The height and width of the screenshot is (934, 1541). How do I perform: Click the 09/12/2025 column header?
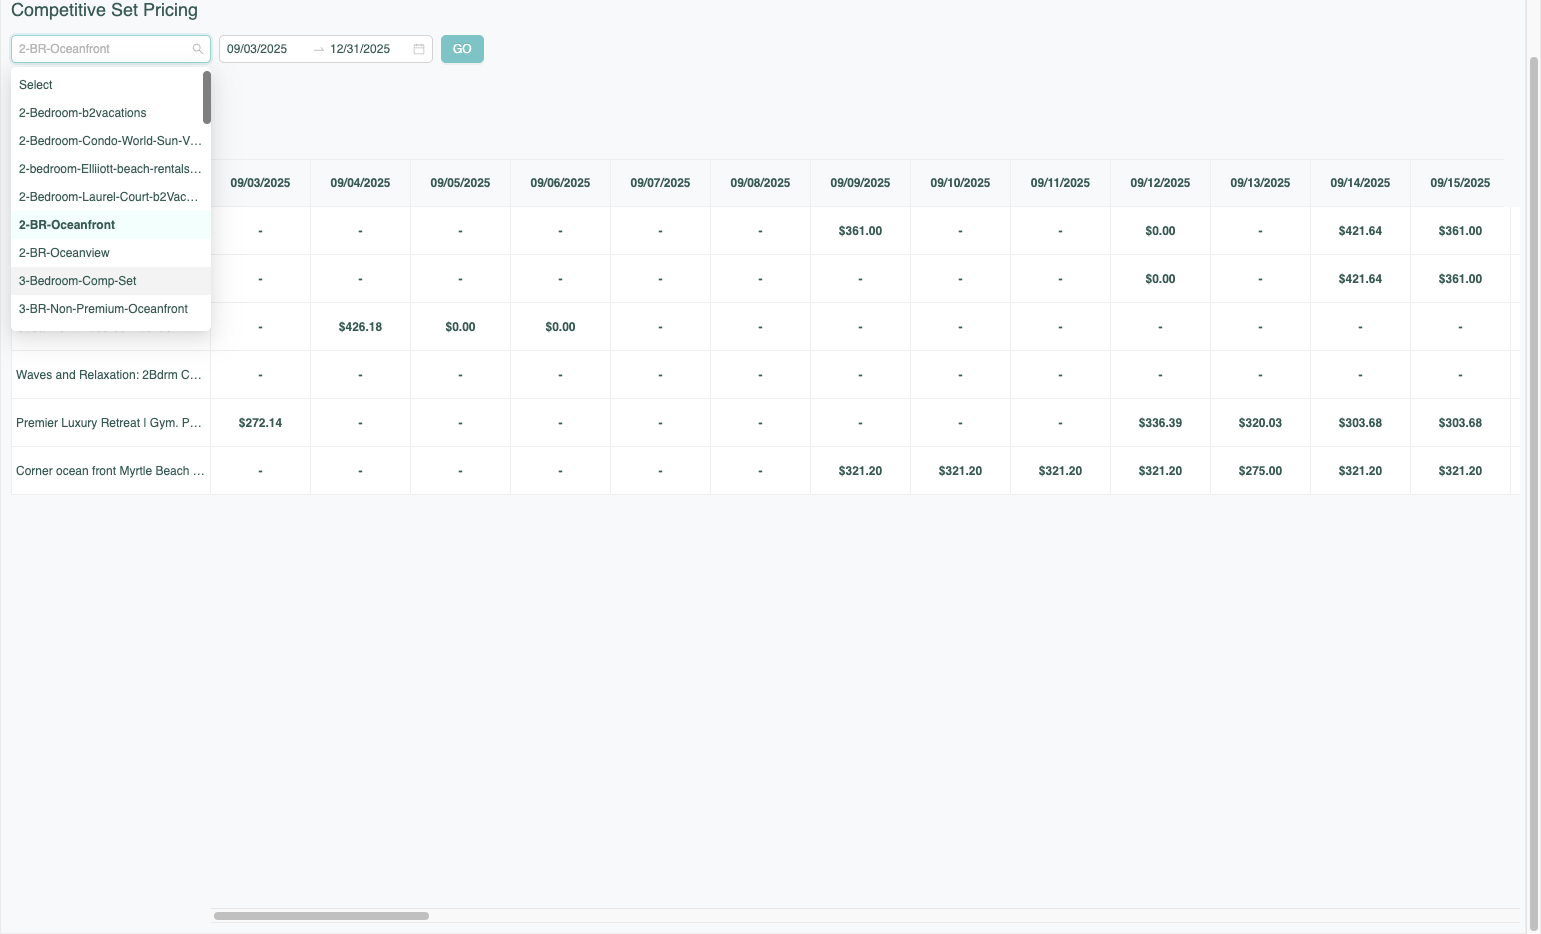1160,183
